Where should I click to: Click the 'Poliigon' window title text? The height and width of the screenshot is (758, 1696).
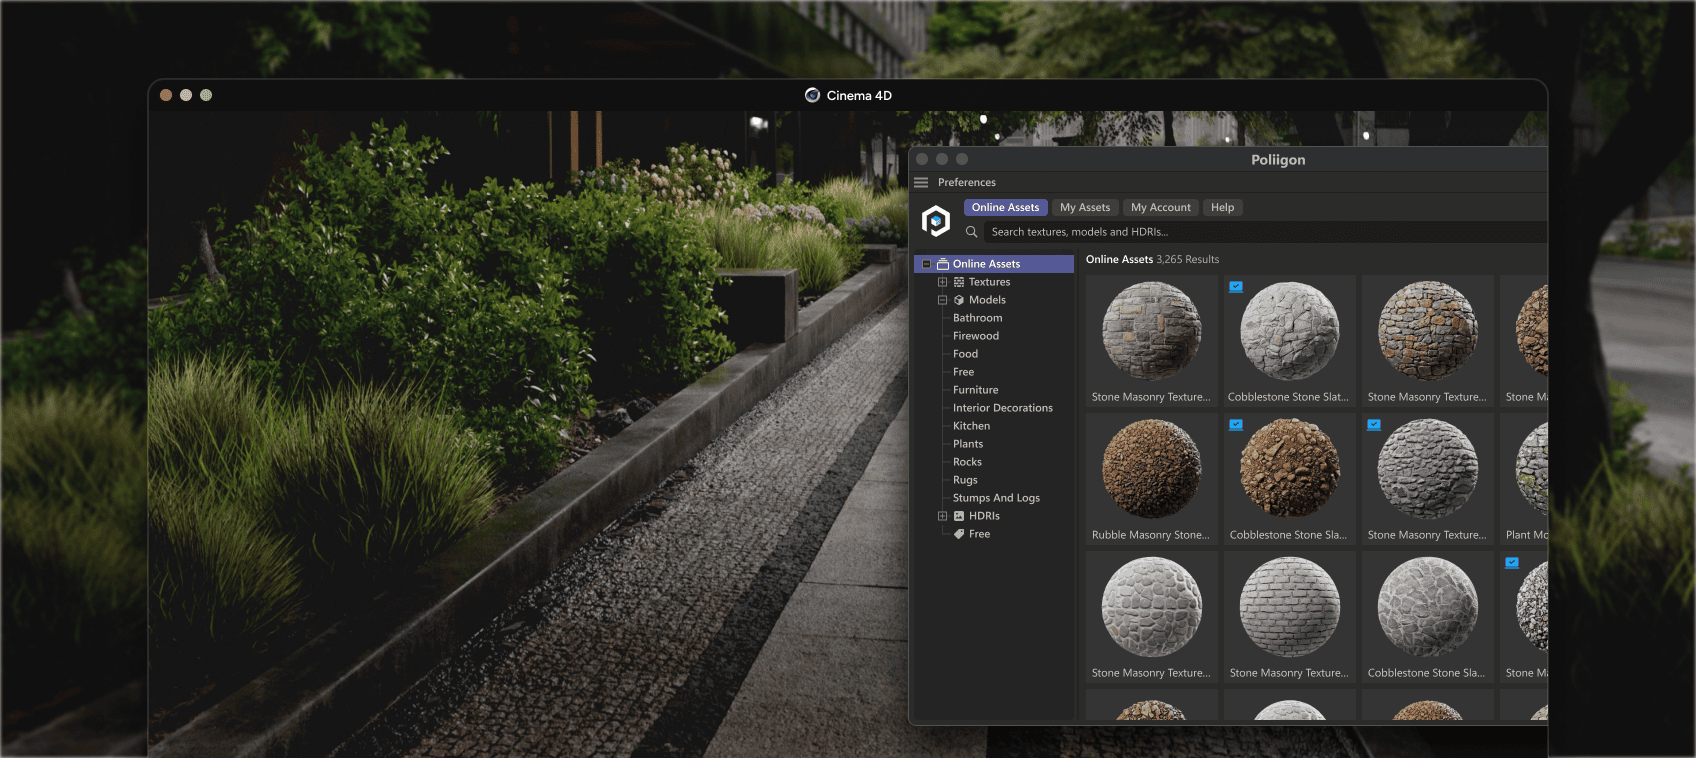[1278, 160]
